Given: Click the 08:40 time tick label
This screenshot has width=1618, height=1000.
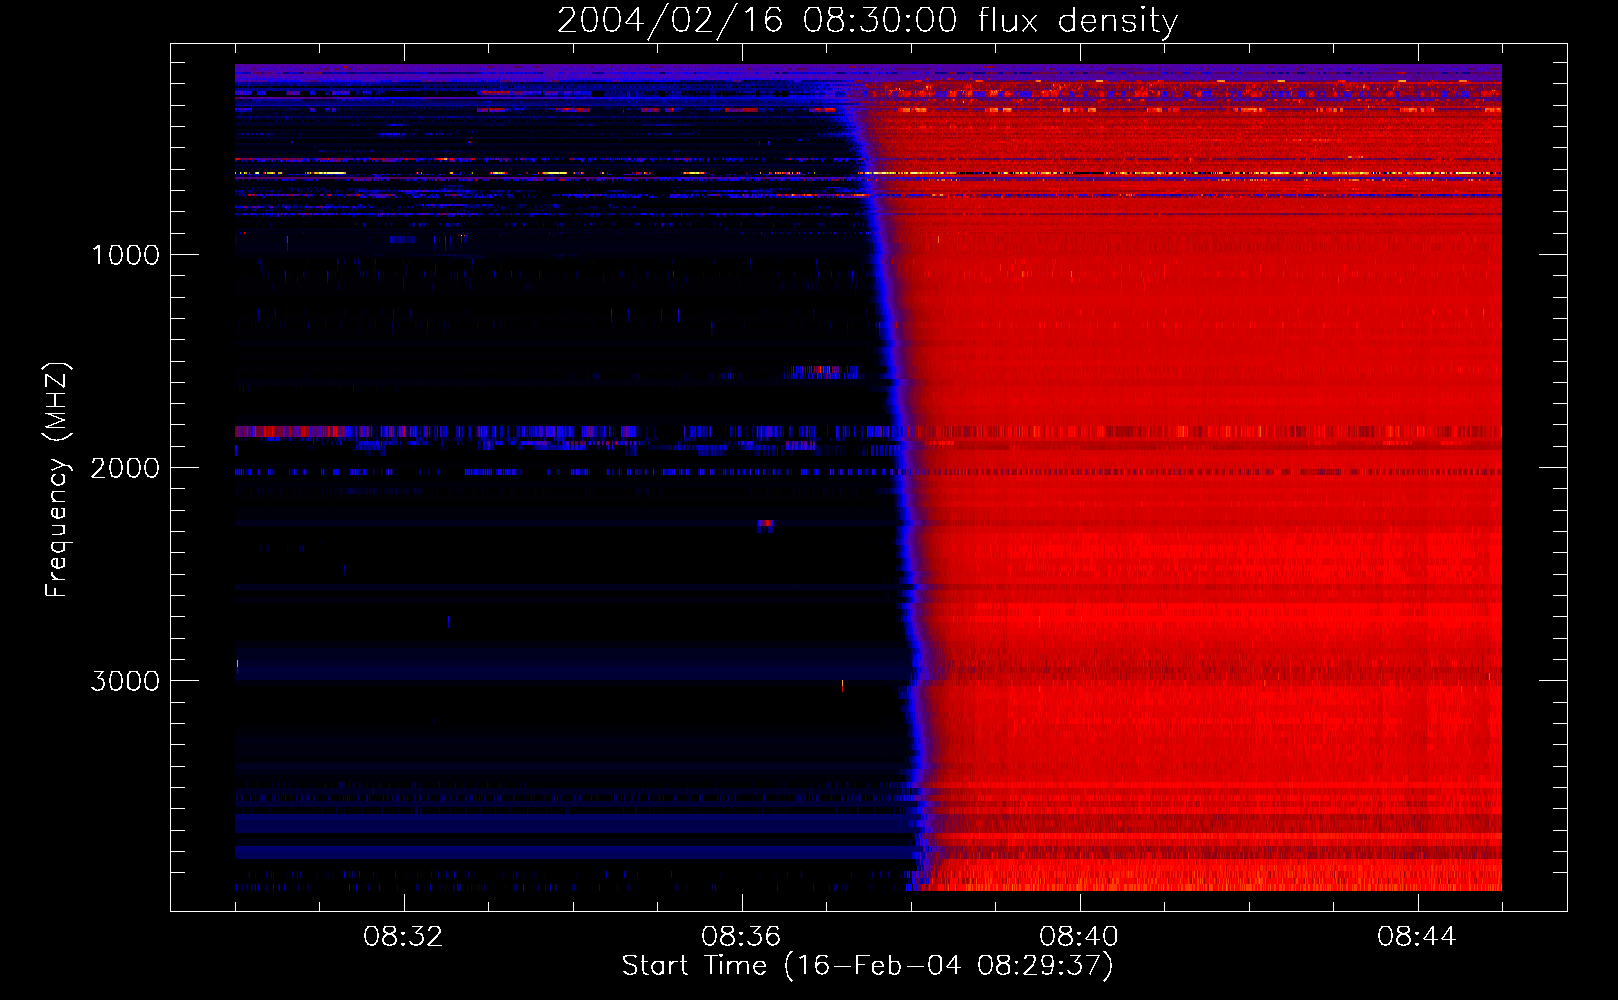Looking at the screenshot, I should point(1079,937).
